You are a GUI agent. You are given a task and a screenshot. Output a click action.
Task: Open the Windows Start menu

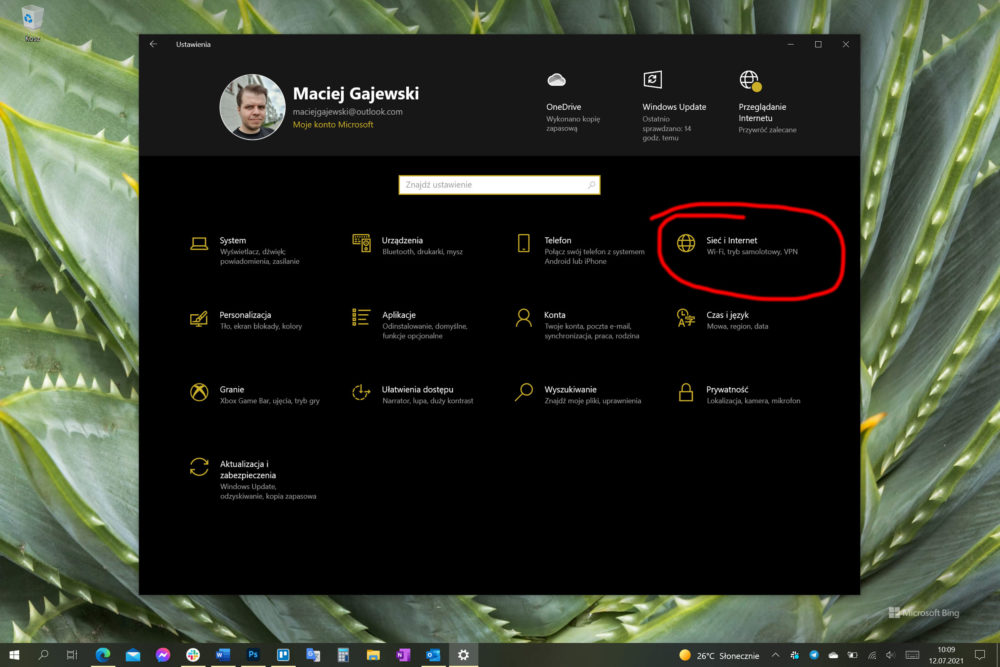14,655
